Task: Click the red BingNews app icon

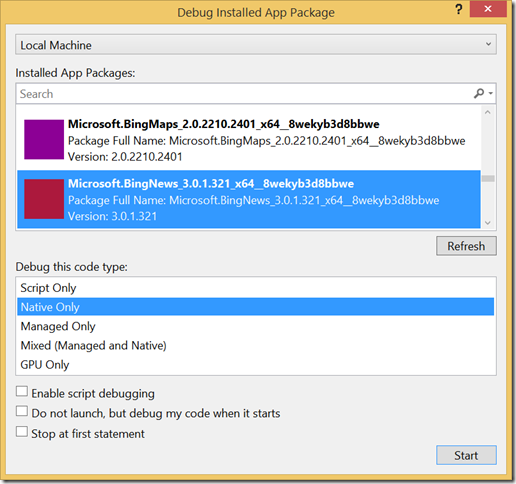Action: point(44,199)
